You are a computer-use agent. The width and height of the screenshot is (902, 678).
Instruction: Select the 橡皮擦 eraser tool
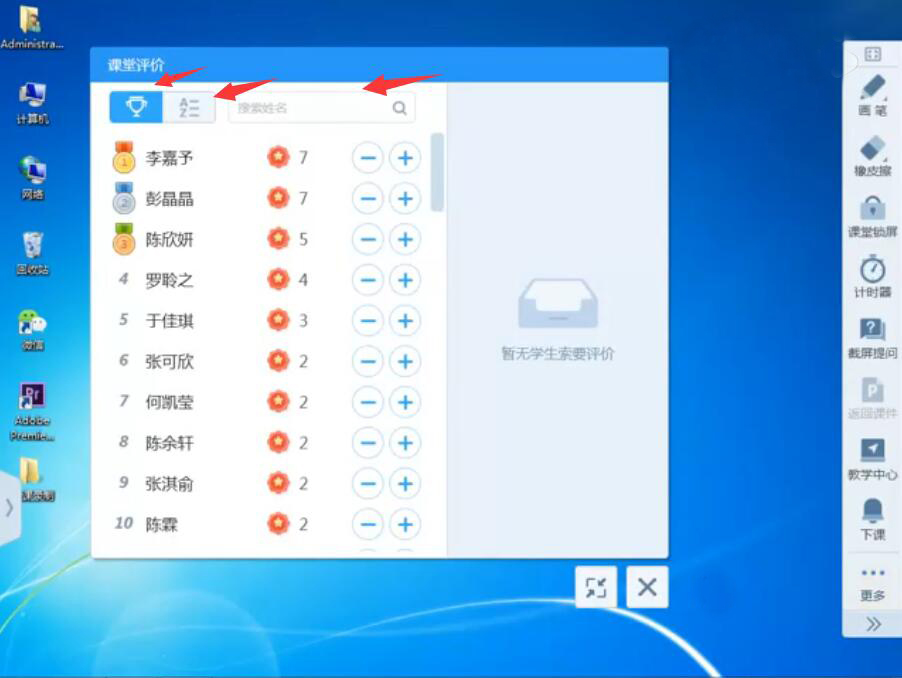coord(873,156)
